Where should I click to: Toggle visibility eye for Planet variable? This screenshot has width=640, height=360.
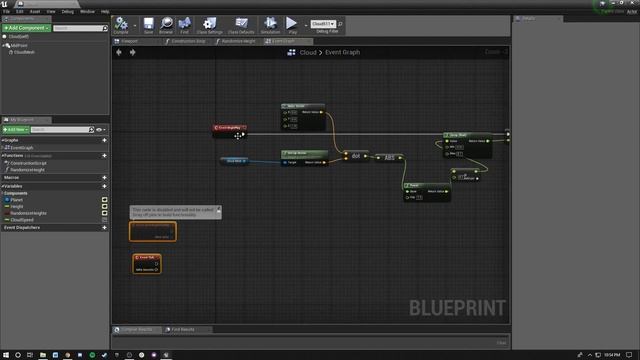click(104, 200)
